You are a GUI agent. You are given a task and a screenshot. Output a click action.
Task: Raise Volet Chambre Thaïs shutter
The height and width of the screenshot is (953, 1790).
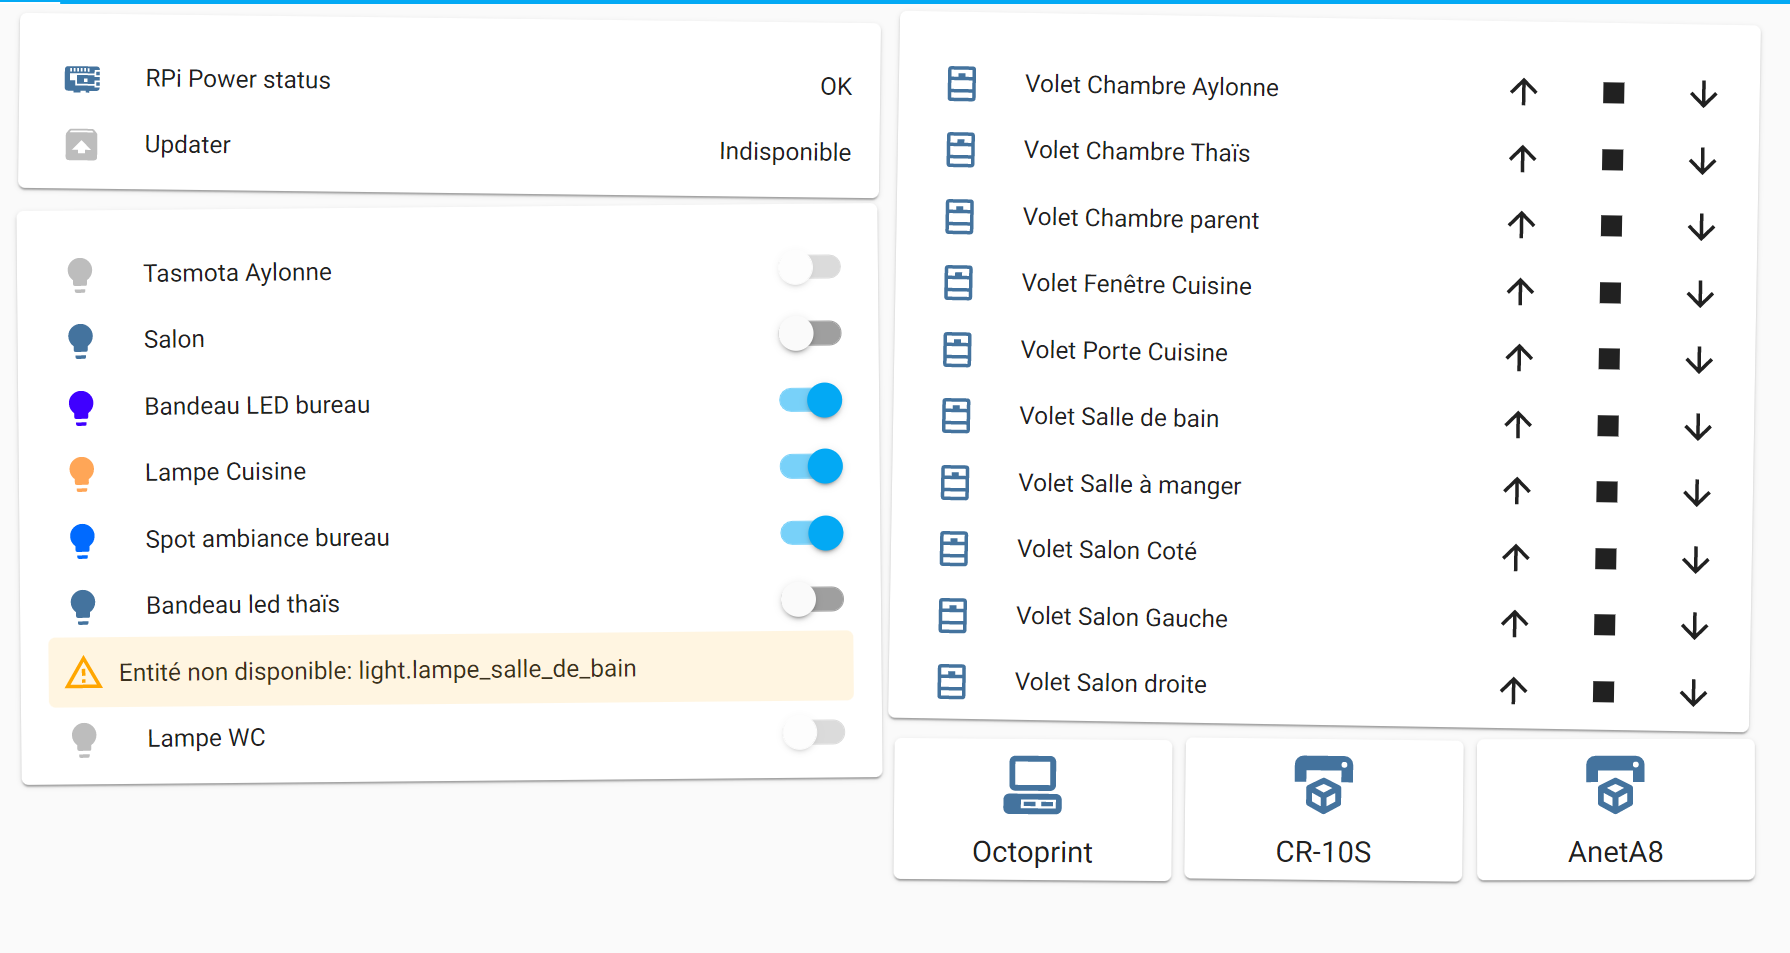1522,158
